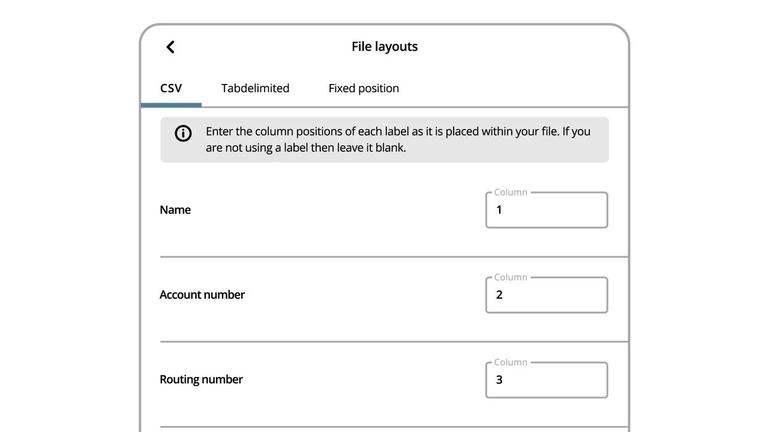Open the Tabdelimited tab
Screen dimensions: 768x432
click(255, 88)
